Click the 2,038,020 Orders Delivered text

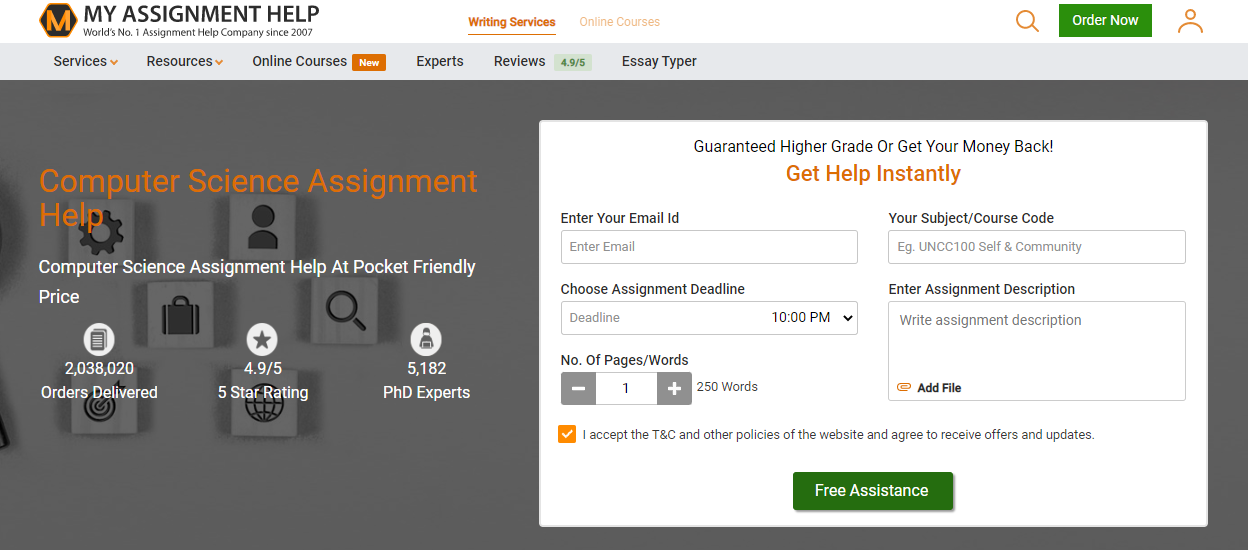coord(99,380)
